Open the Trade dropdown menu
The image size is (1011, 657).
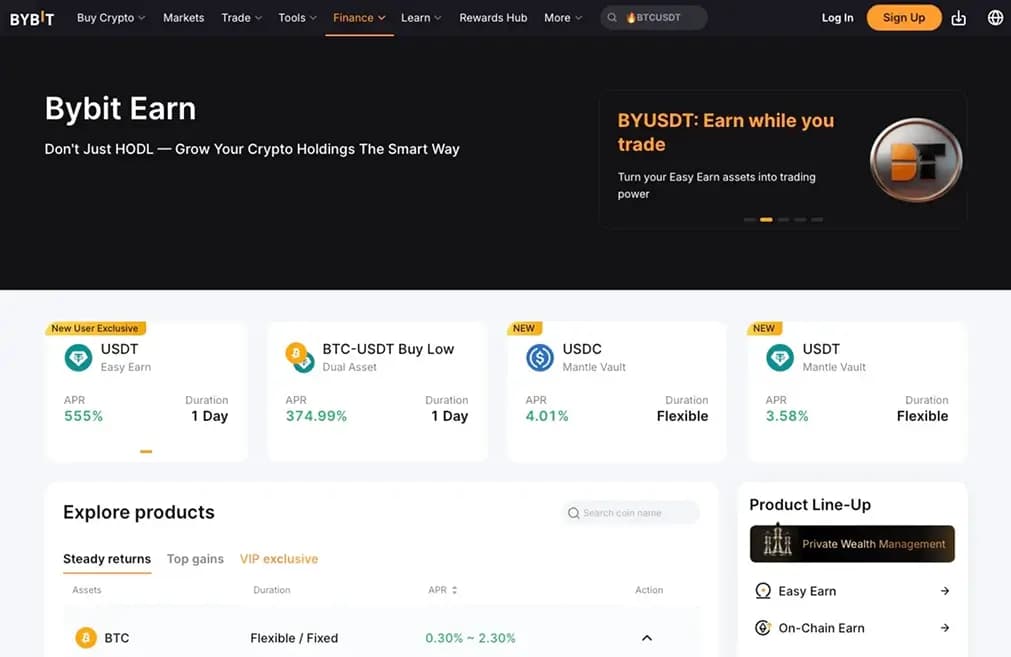point(241,18)
